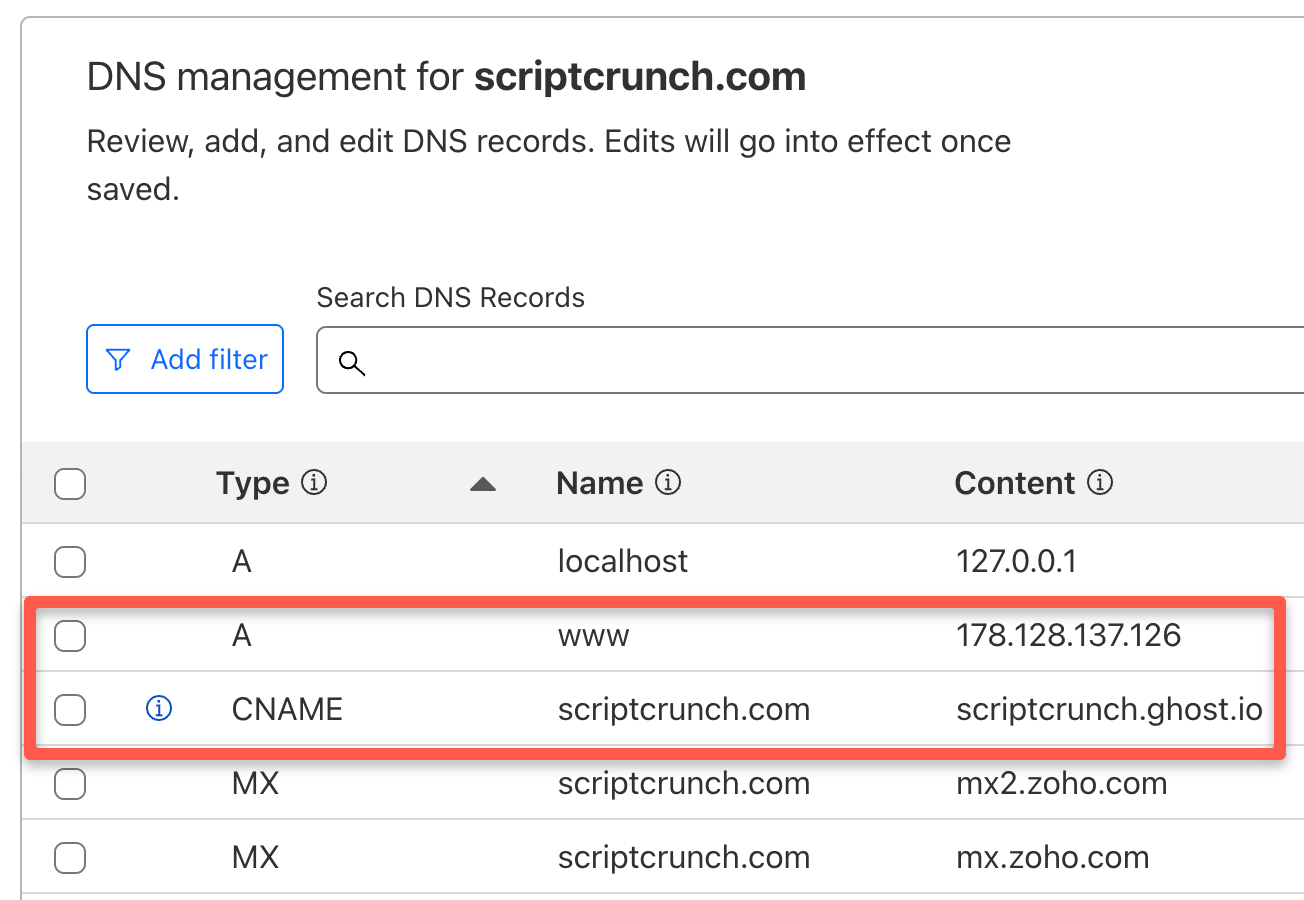Click the info icon on CNAME row
The height and width of the screenshot is (900, 1304).
[x=159, y=709]
